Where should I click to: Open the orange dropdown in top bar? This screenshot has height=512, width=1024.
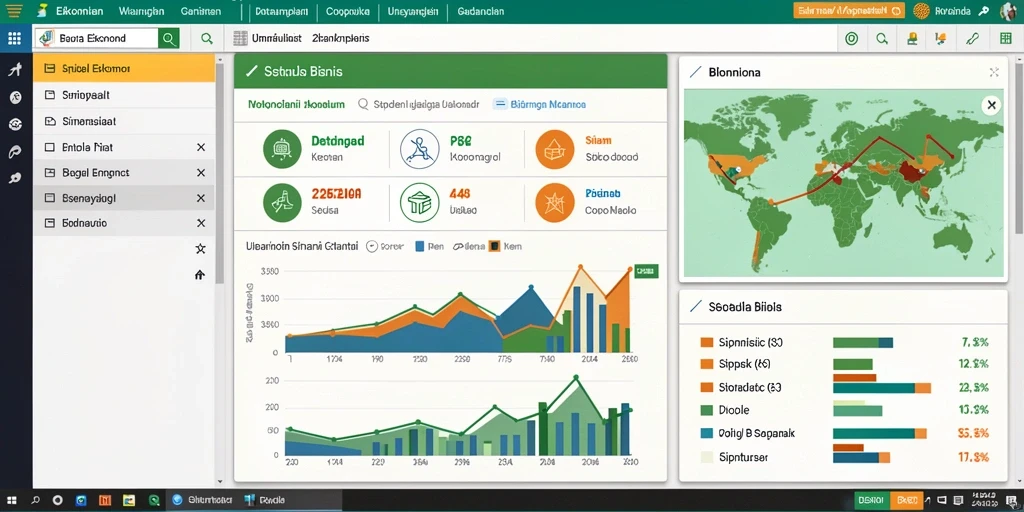849,10
